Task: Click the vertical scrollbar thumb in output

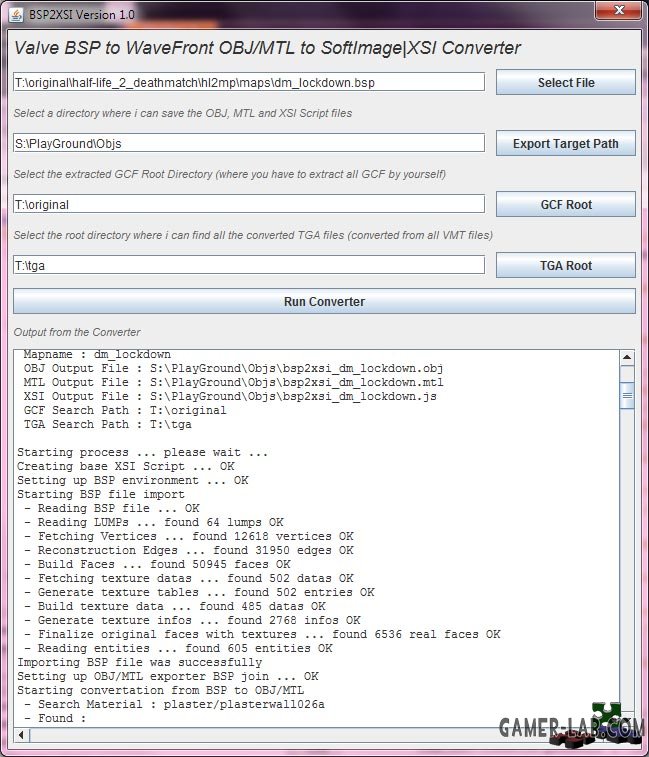Action: click(x=627, y=395)
